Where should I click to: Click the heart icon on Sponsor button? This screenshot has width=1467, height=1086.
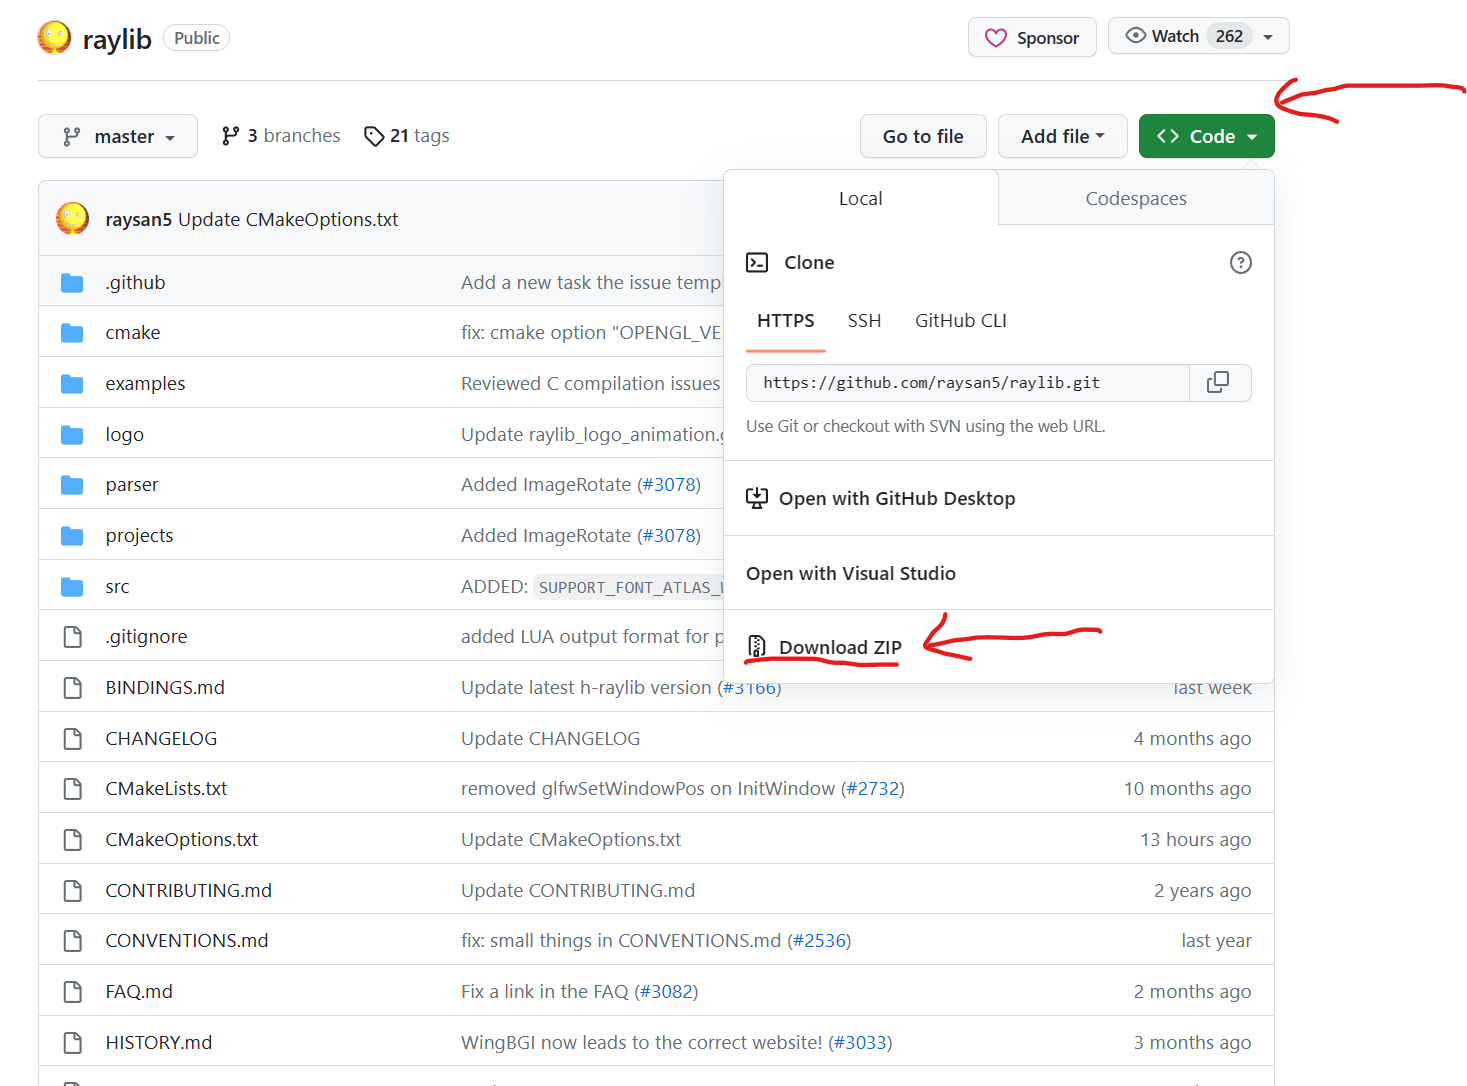(995, 38)
